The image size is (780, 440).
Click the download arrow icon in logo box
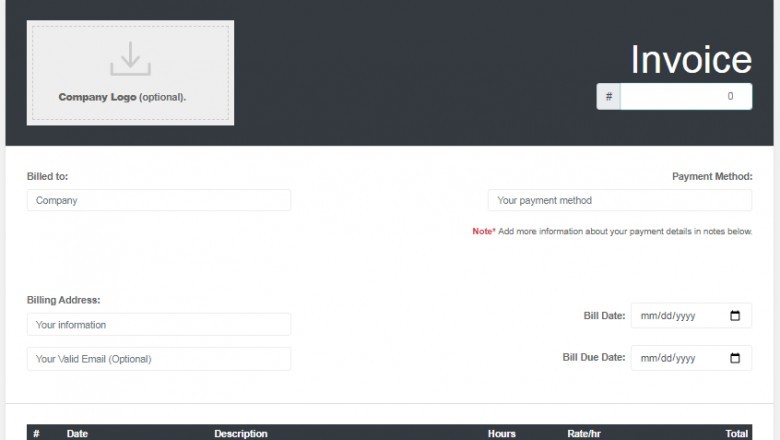[x=130, y=59]
